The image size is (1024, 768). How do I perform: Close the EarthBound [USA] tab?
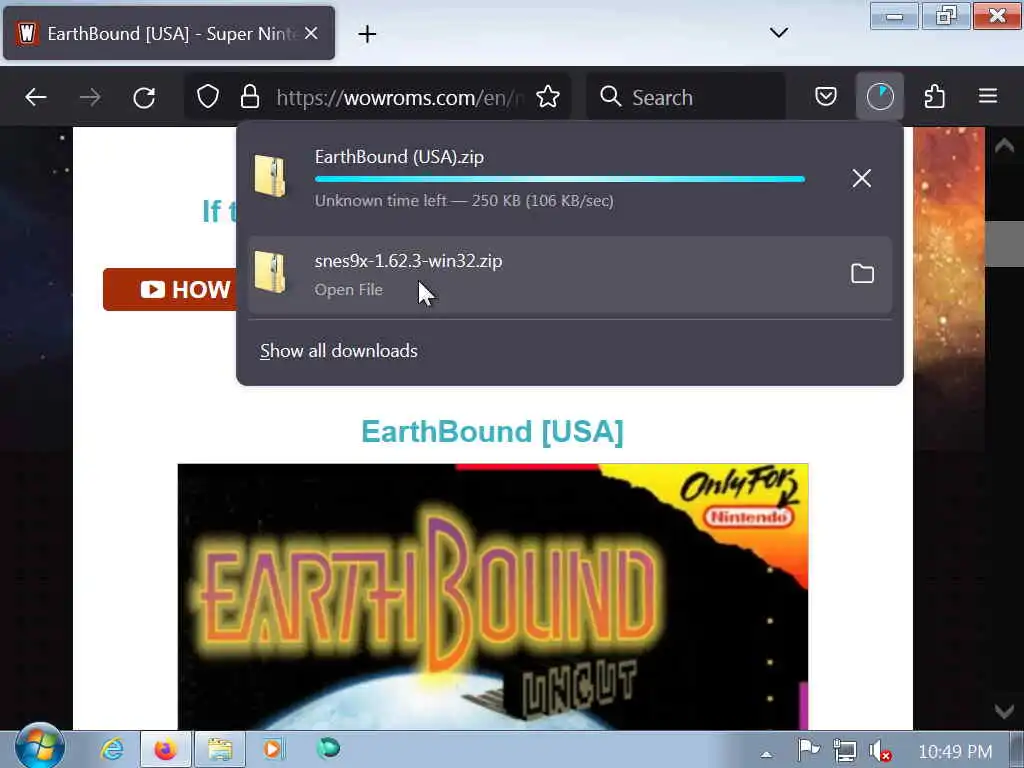point(312,33)
